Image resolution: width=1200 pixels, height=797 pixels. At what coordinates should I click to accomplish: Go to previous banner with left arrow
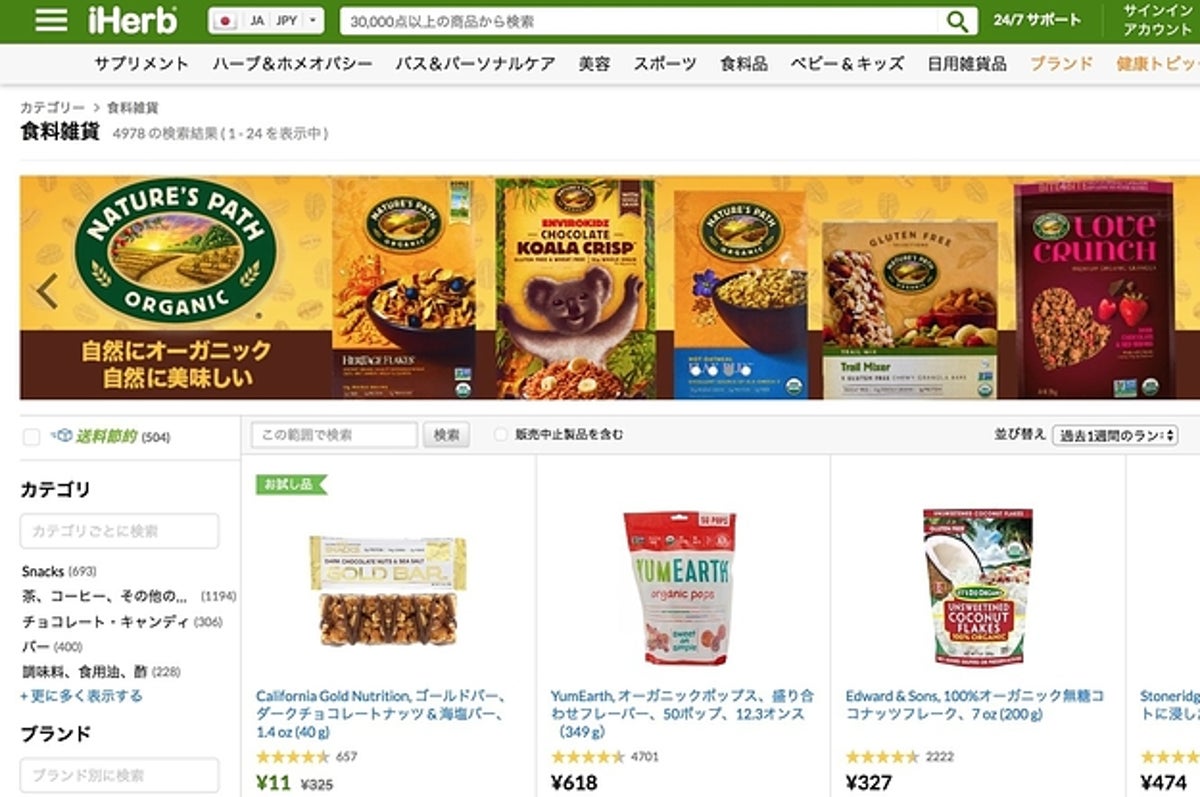pyautogui.click(x=47, y=290)
